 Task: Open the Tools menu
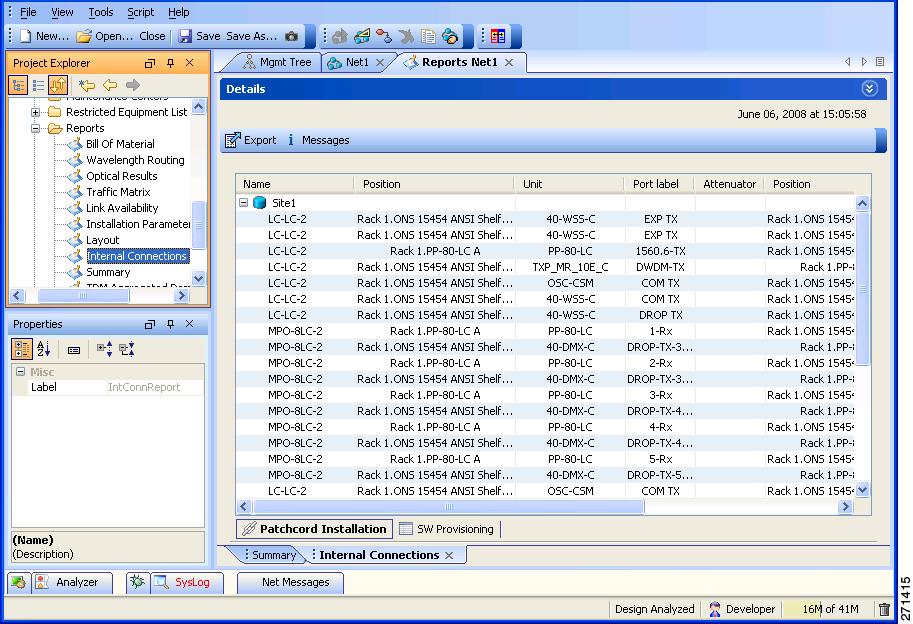pos(101,12)
